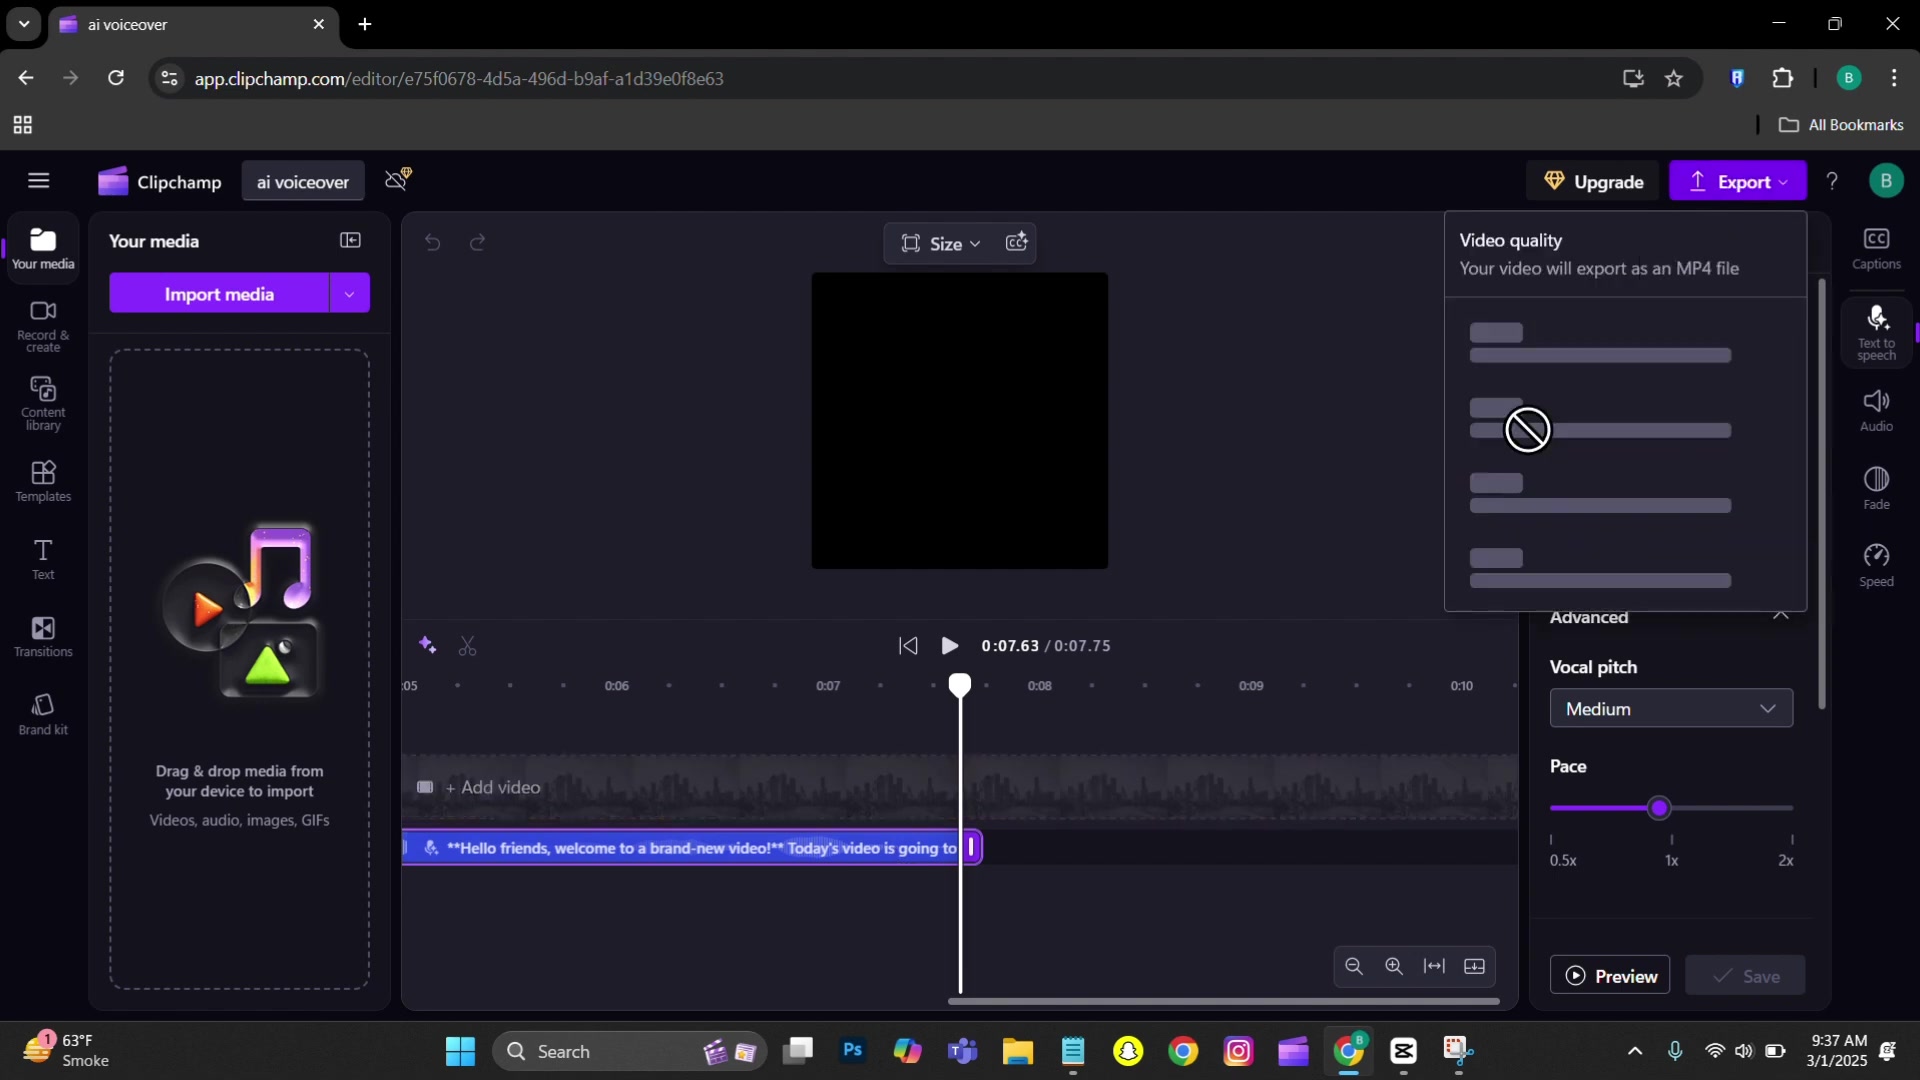Collapse the Advanced section
Screen dimensions: 1920x1080
(1781, 617)
